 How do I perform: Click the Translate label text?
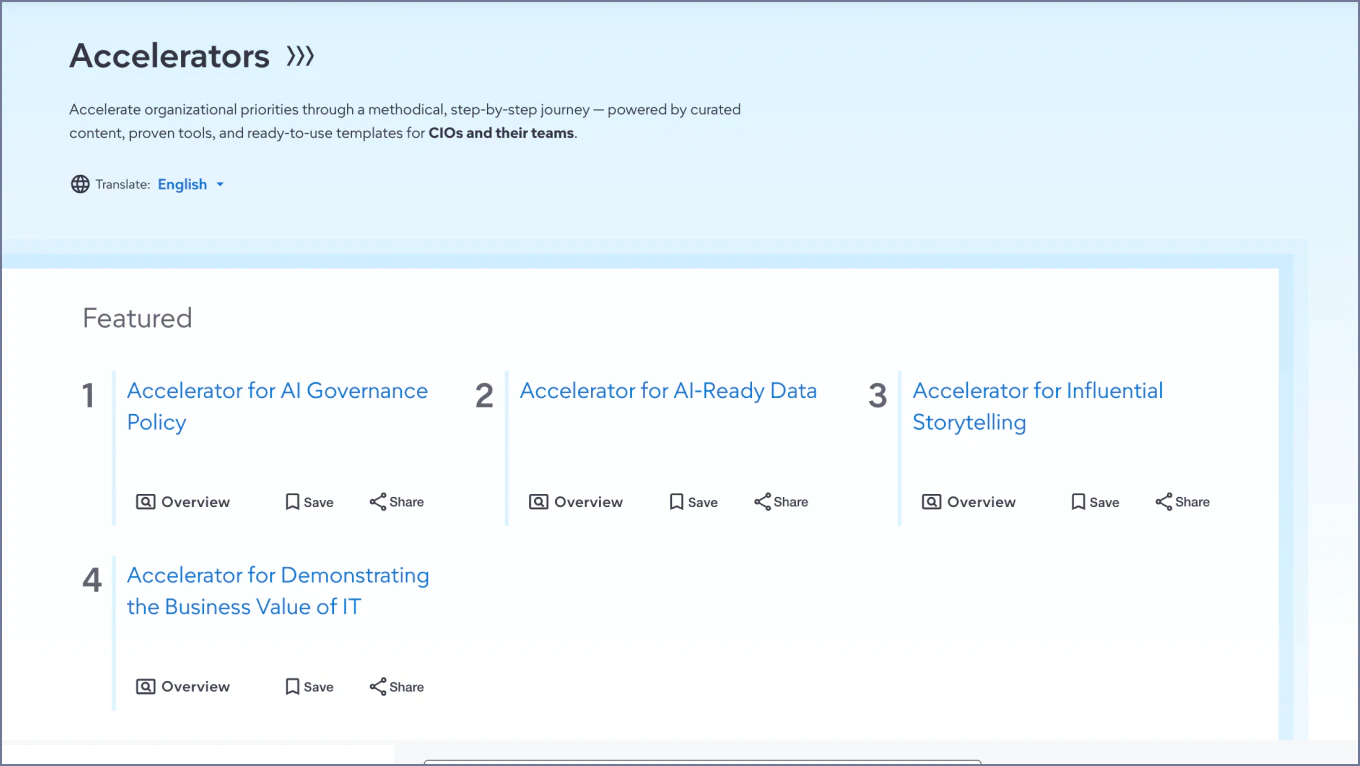click(123, 184)
